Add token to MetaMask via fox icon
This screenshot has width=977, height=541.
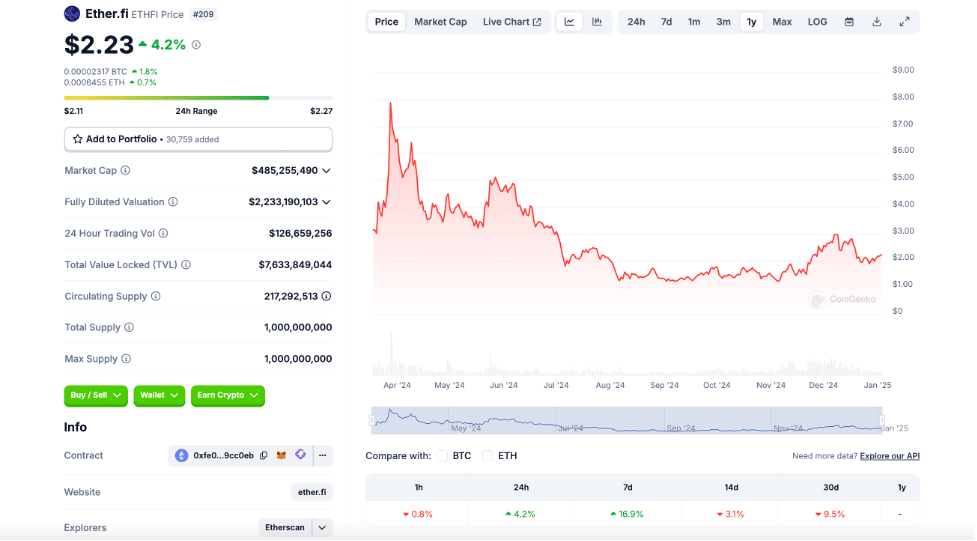pyautogui.click(x=282, y=456)
